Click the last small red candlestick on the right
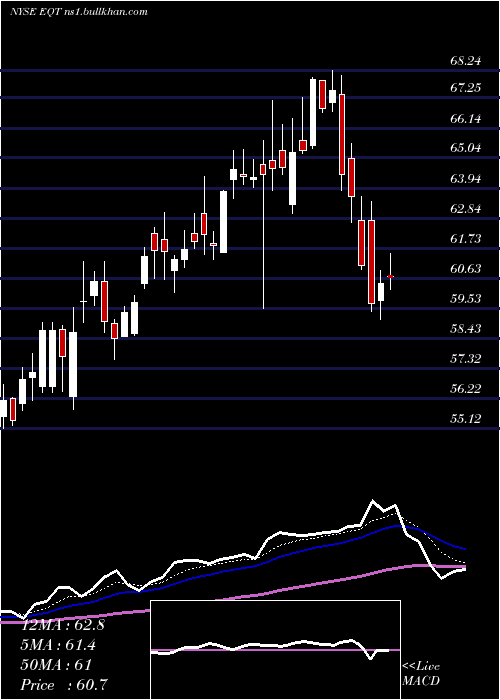Viewport: 500px width, 700px height. [391, 276]
